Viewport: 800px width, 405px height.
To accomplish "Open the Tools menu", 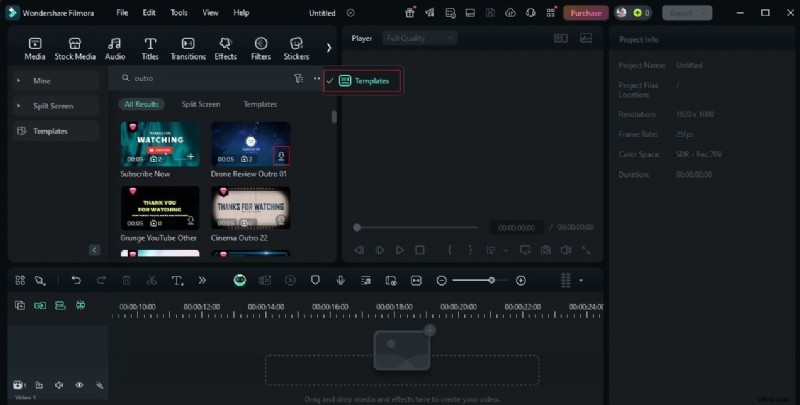I will tap(178, 13).
